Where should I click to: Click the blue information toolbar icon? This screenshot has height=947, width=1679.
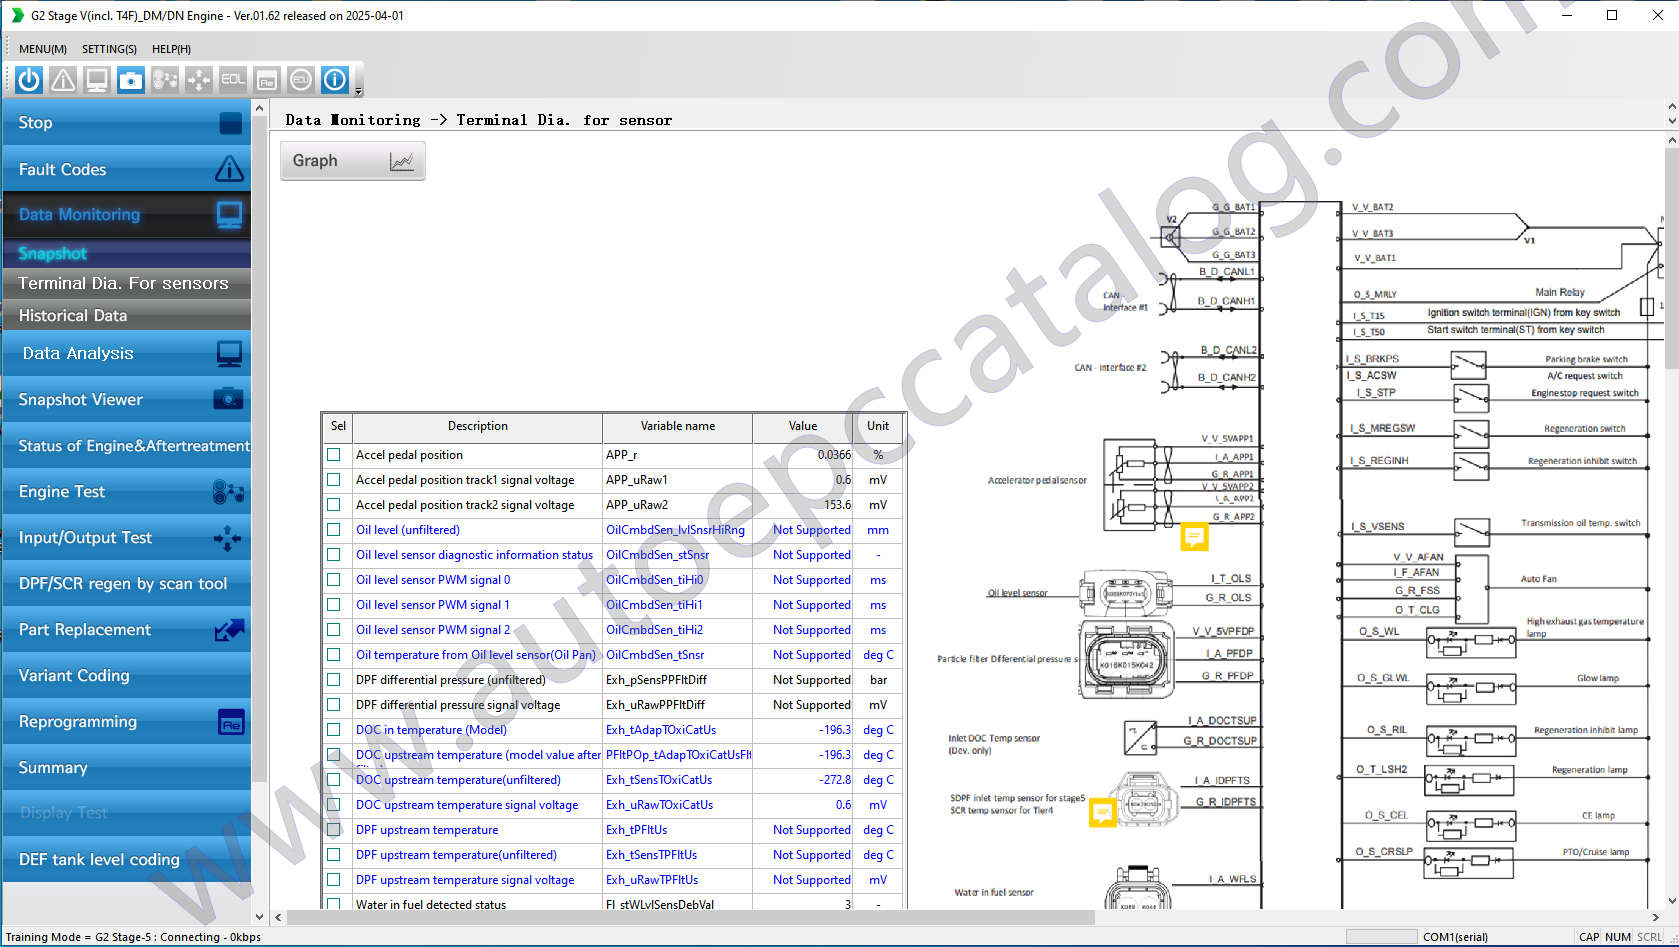pos(335,80)
